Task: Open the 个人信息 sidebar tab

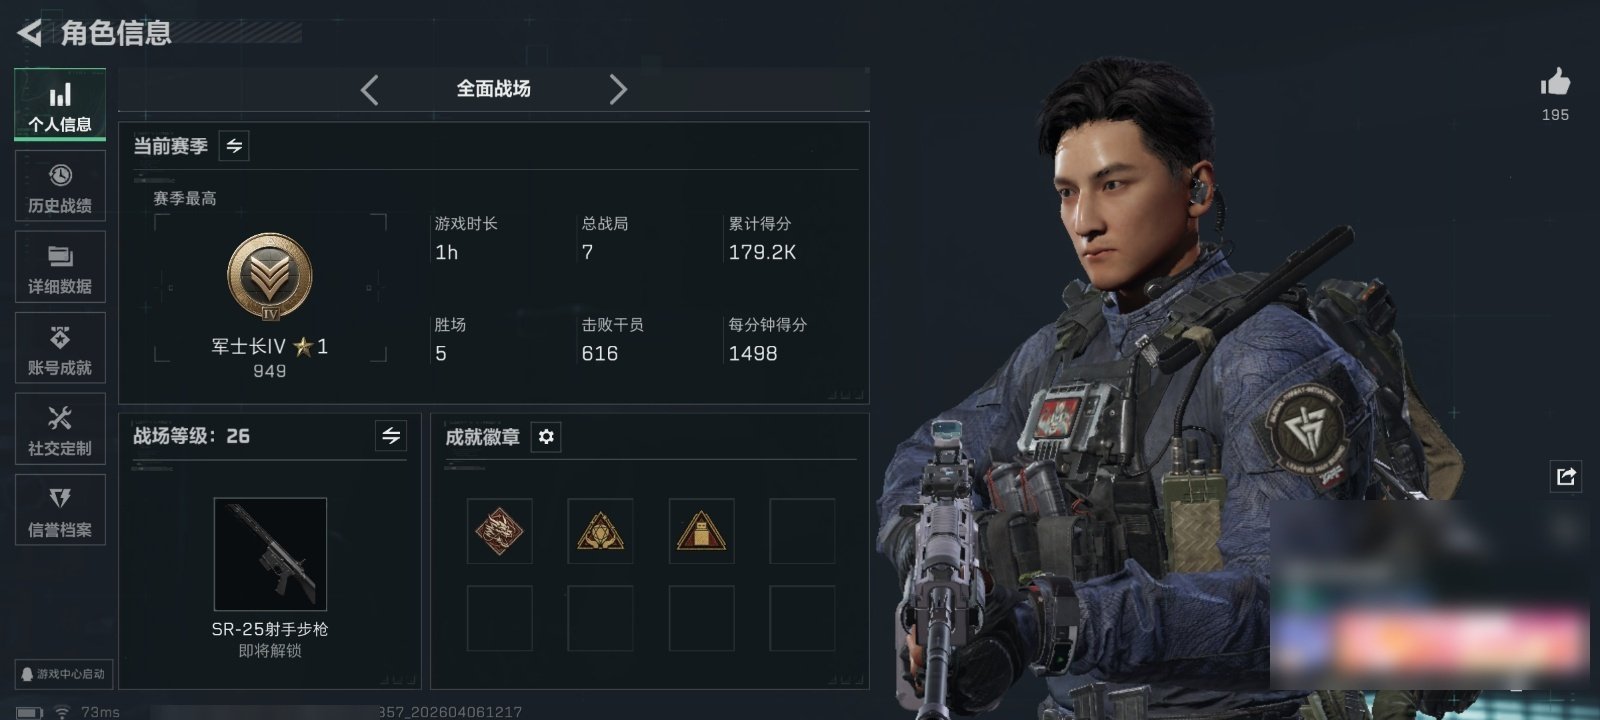Action: coord(60,105)
